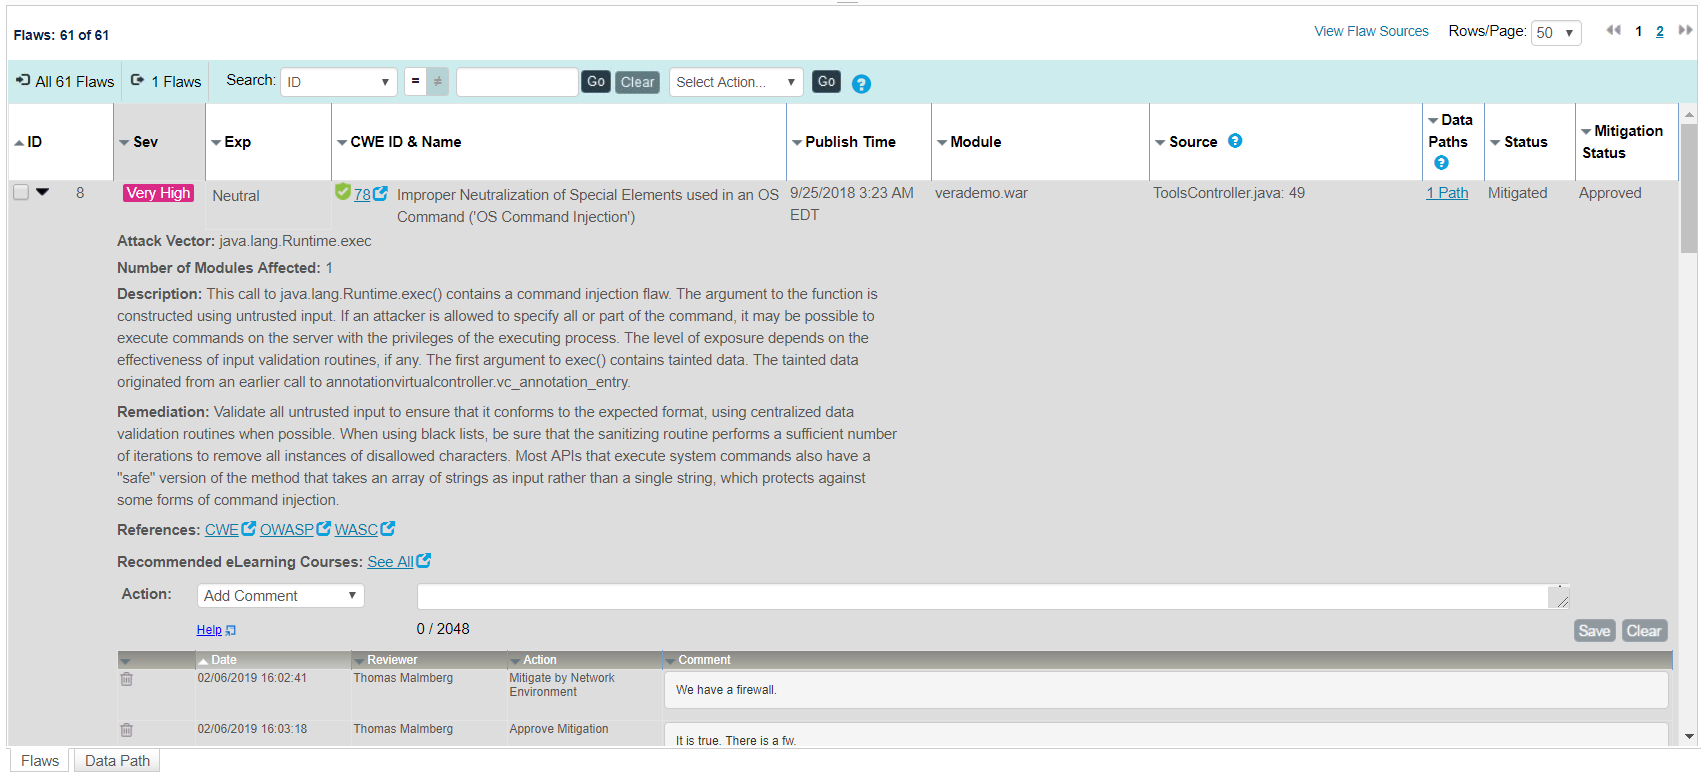Open the Select Action dropdown
This screenshot has height=782, width=1705.
[736, 82]
